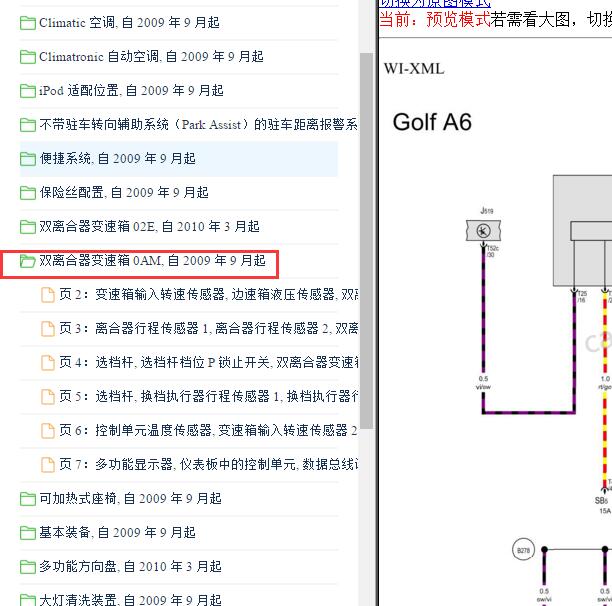The width and height of the screenshot is (612, 606).
Task: Click the 页 7 document icon
Action: click(x=48, y=465)
